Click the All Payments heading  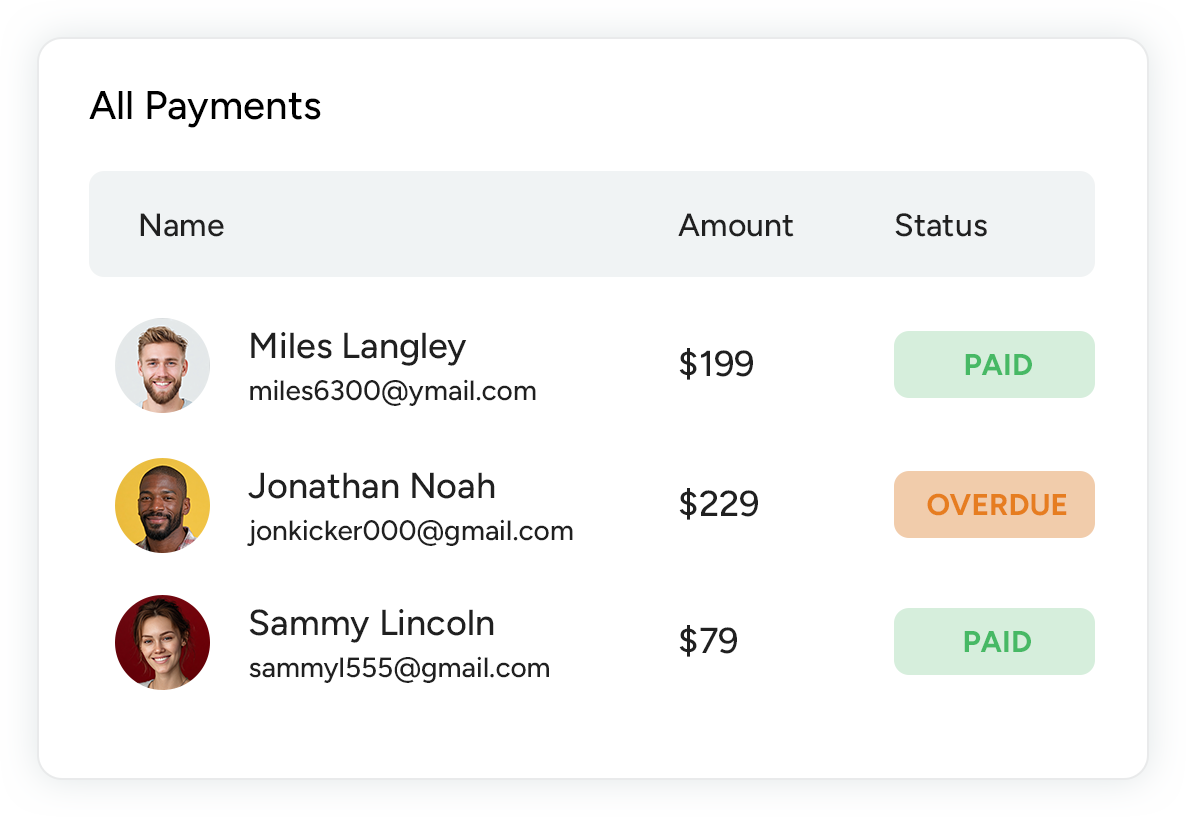205,106
